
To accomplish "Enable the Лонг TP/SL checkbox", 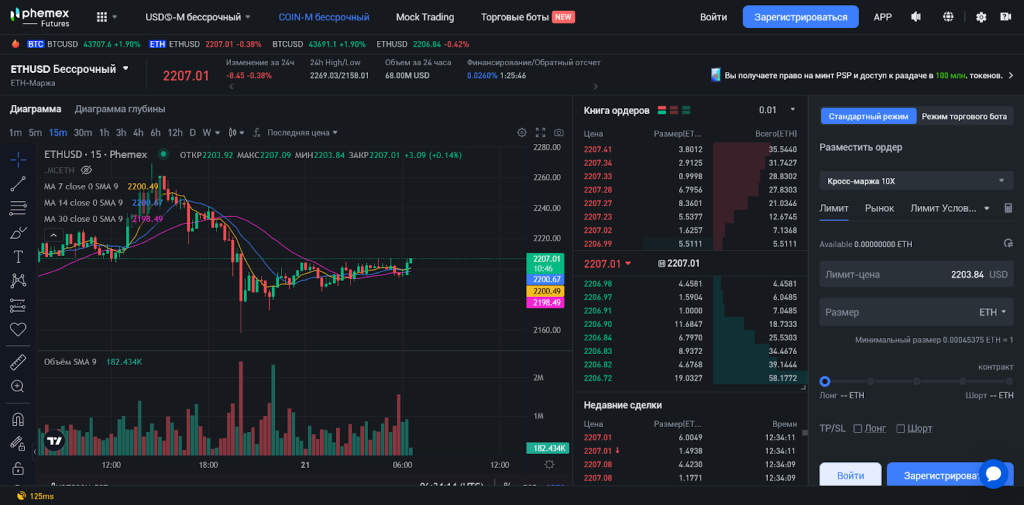I will pos(858,428).
